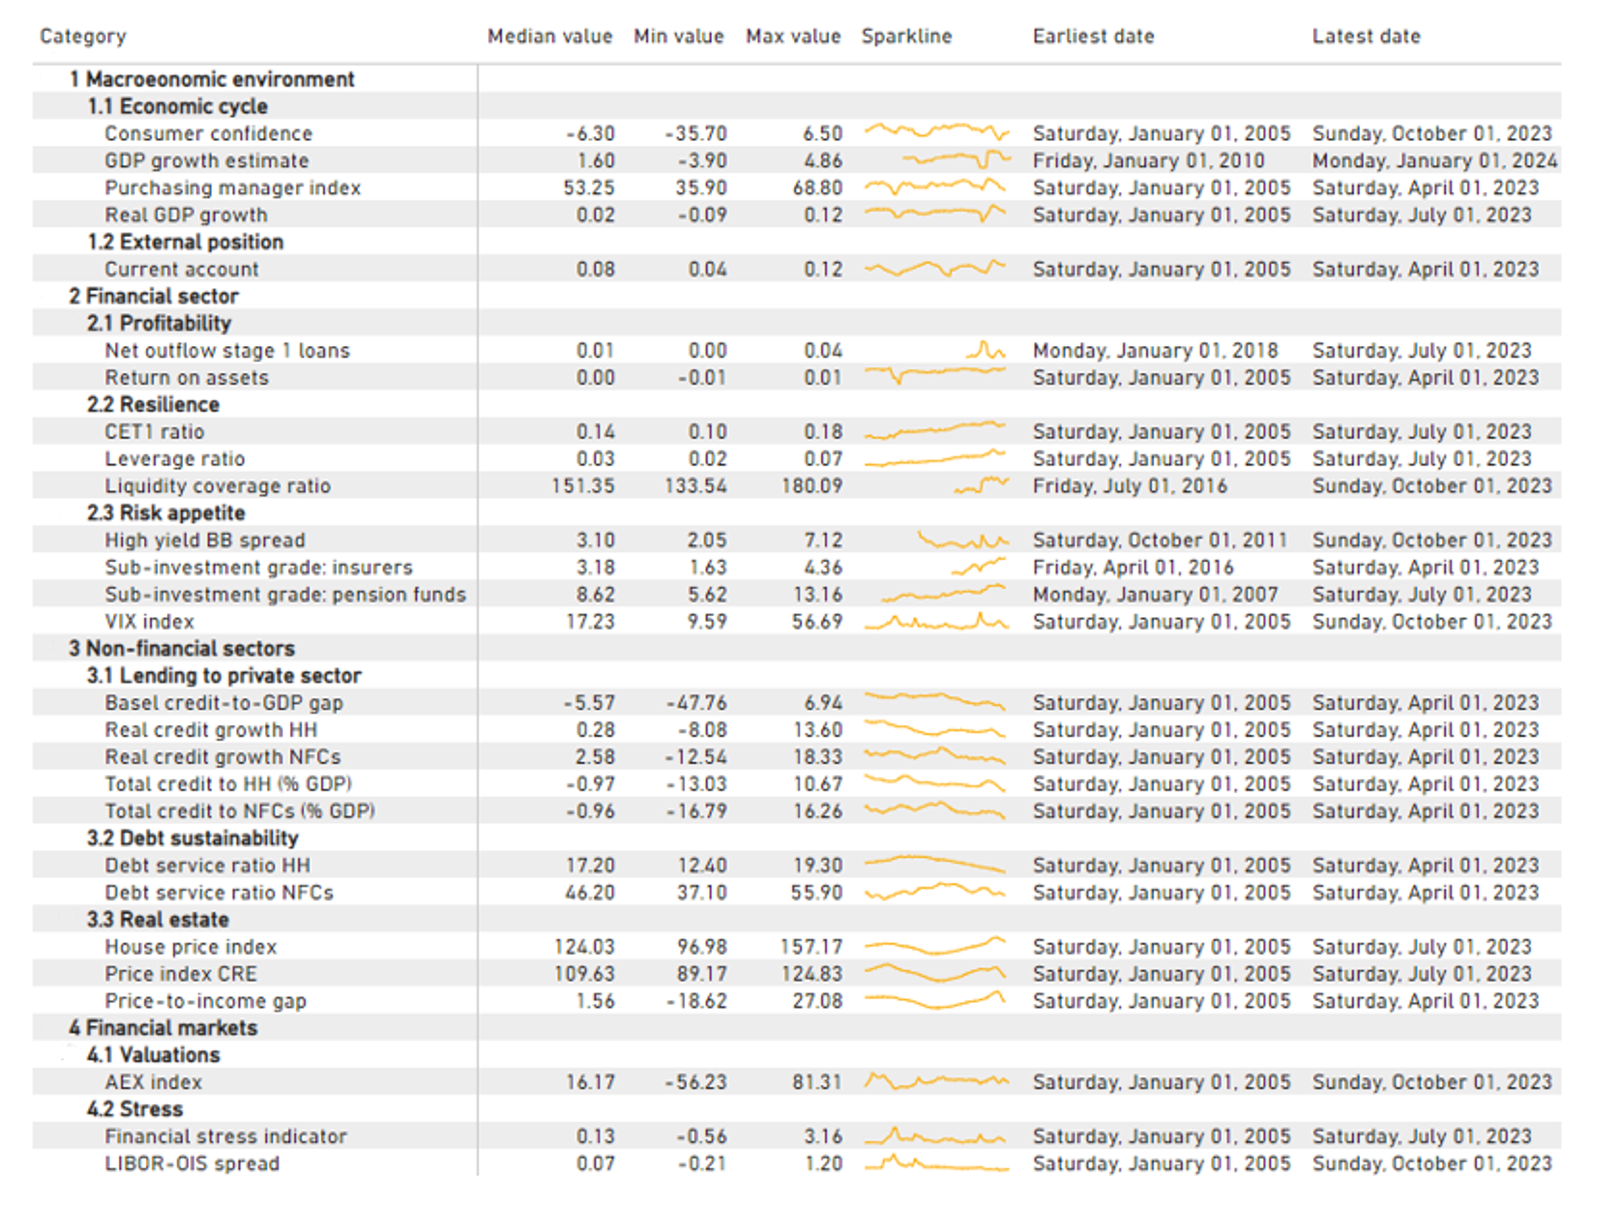The width and height of the screenshot is (1600, 1217).
Task: Click the sparkline for Purchasing manager index
Action: tap(934, 187)
